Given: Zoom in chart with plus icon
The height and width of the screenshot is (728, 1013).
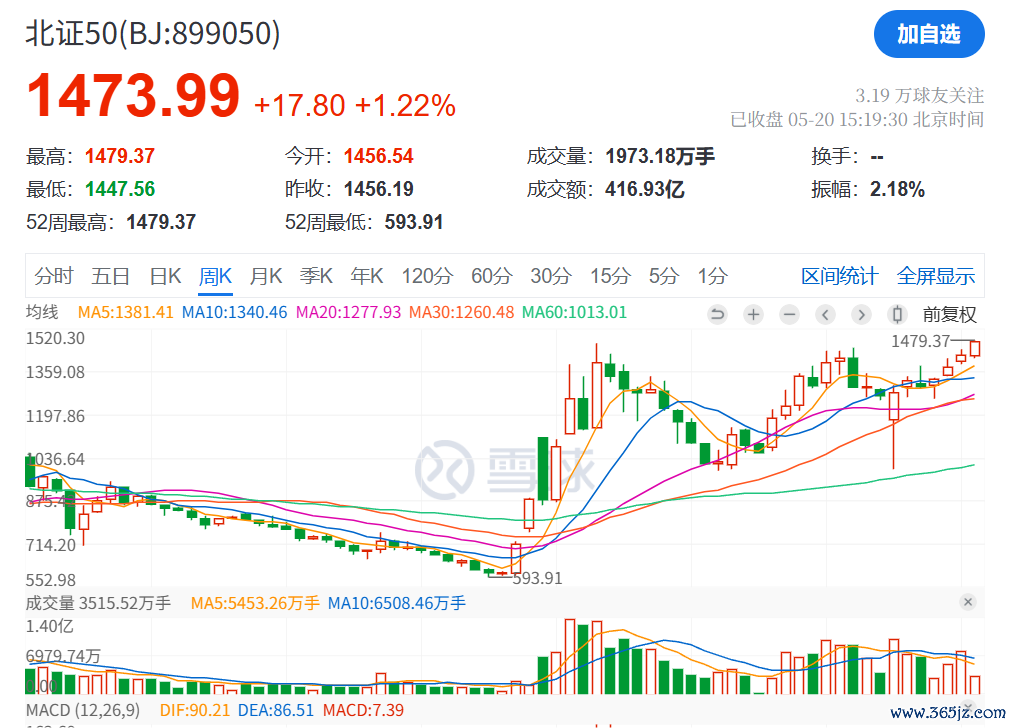Looking at the screenshot, I should coord(753,315).
